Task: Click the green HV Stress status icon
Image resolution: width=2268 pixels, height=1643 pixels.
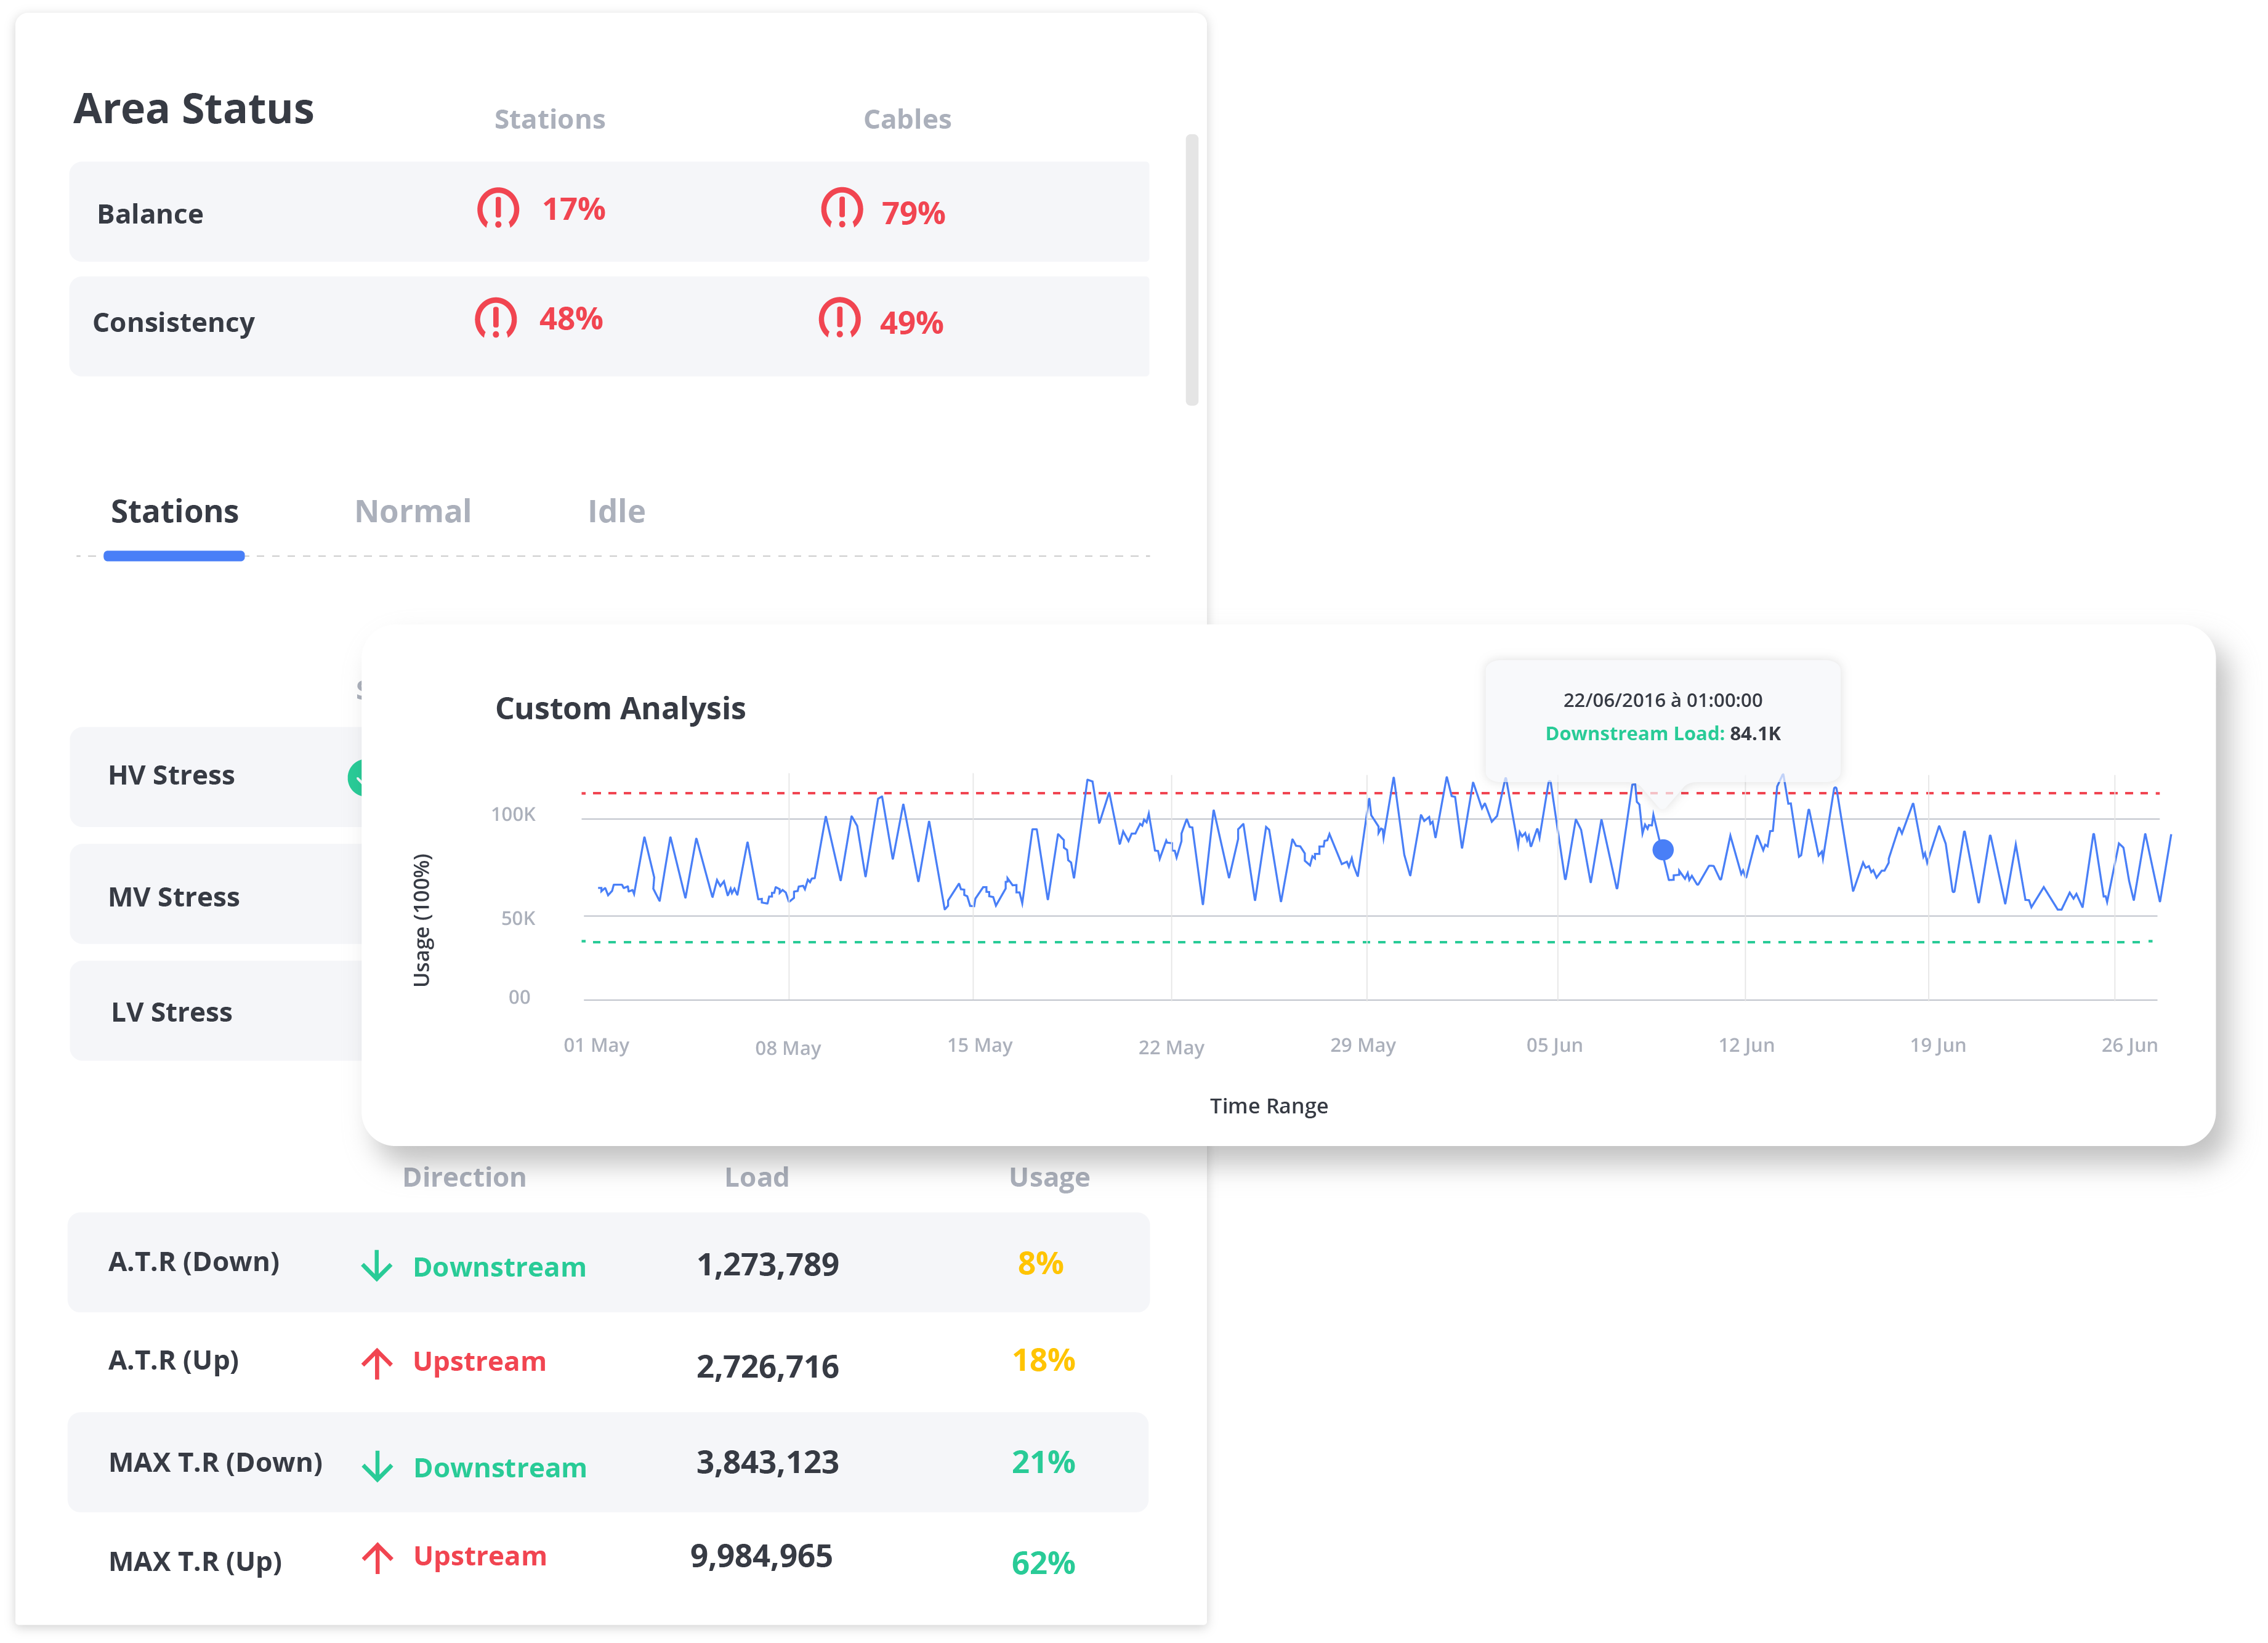Action: pos(355,777)
